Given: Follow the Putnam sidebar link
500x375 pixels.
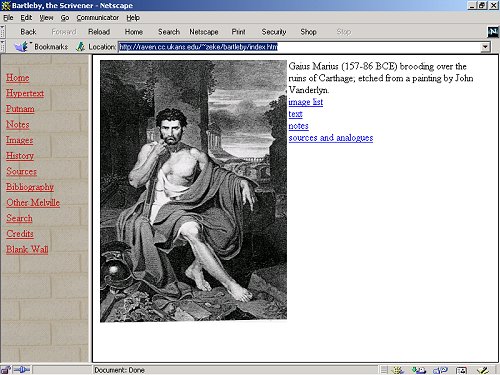Looking at the screenshot, I should coord(20,109).
